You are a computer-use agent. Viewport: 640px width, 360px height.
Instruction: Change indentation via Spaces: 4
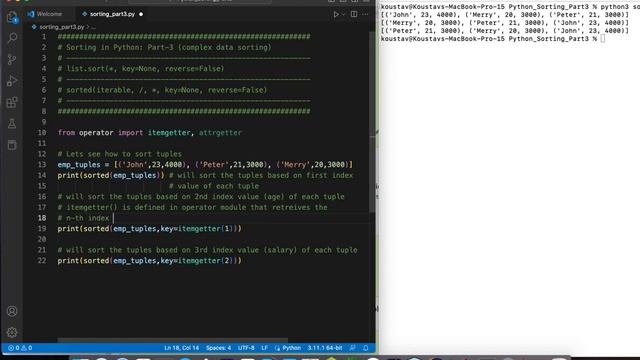[218, 348]
